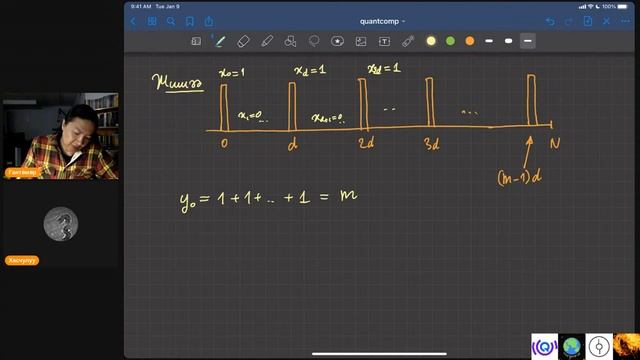The height and width of the screenshot is (360, 640).
Task: Select the Highlighter tool
Action: pos(267,41)
